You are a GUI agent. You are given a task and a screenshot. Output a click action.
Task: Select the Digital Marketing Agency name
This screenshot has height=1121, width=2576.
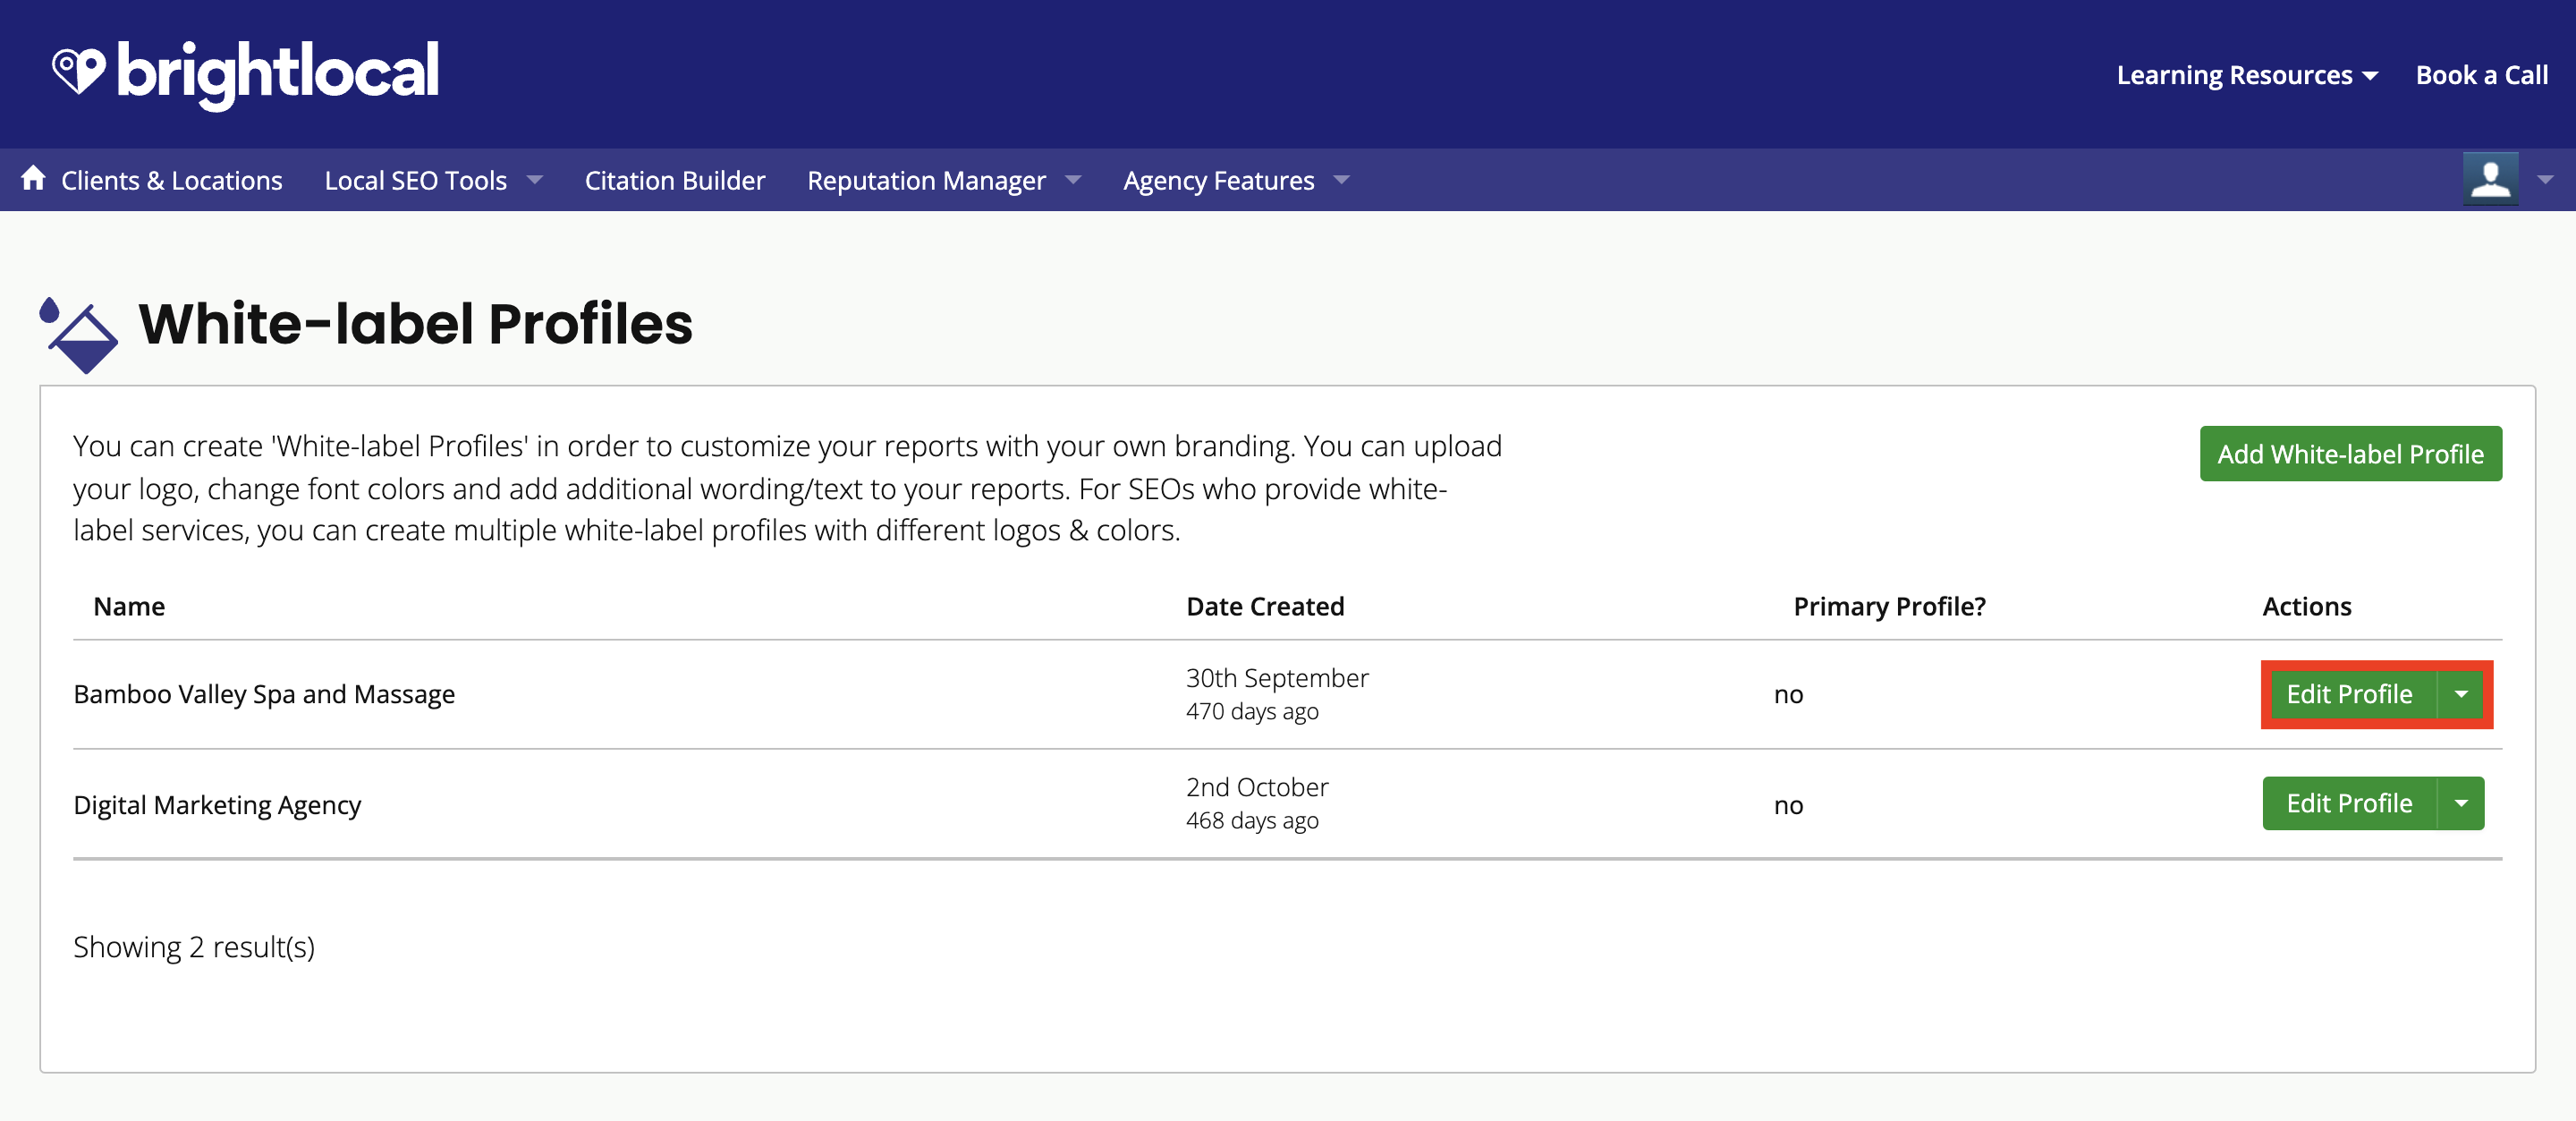point(217,805)
